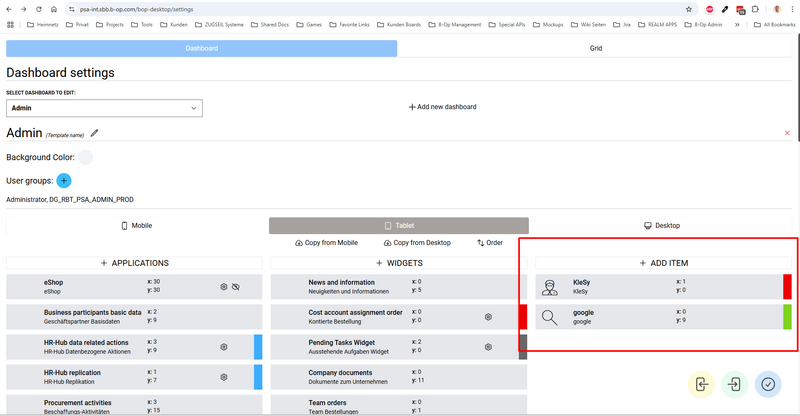Pick the Background Color swatch
Viewport: 800px width, 416px height.
[x=86, y=157]
